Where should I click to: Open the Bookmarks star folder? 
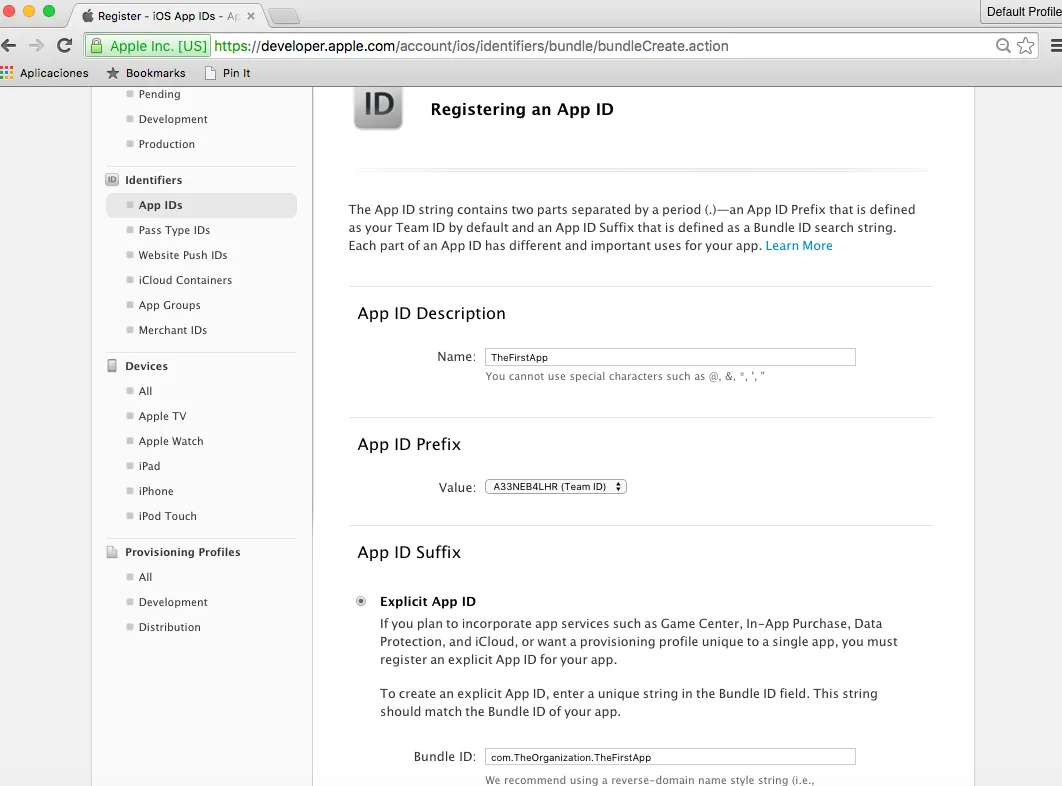click(x=146, y=73)
